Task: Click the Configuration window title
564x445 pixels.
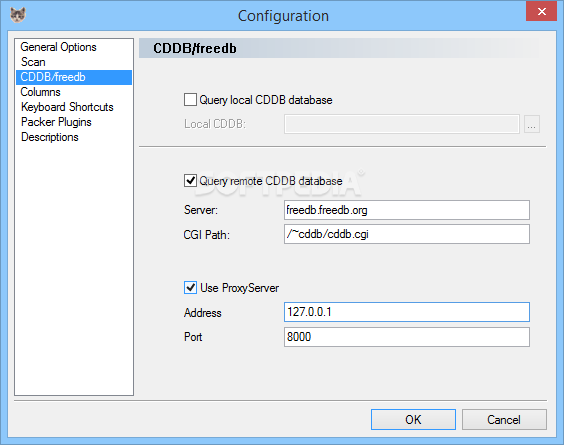Action: pyautogui.click(x=283, y=16)
